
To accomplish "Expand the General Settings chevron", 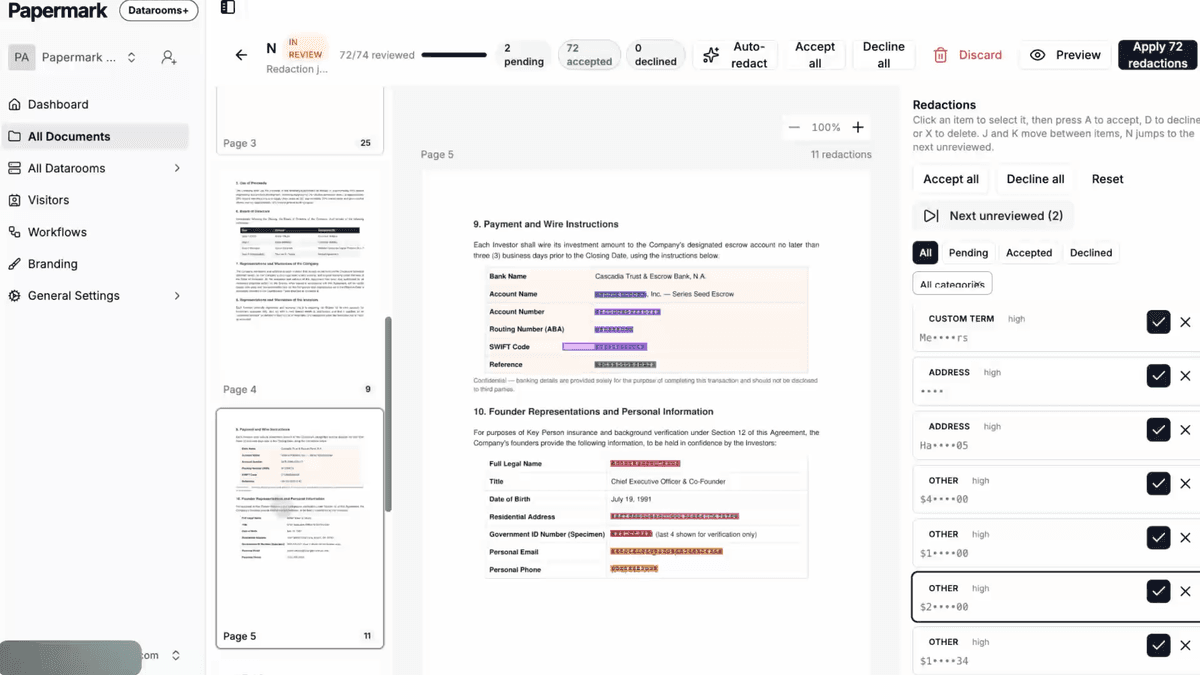I will click(177, 296).
